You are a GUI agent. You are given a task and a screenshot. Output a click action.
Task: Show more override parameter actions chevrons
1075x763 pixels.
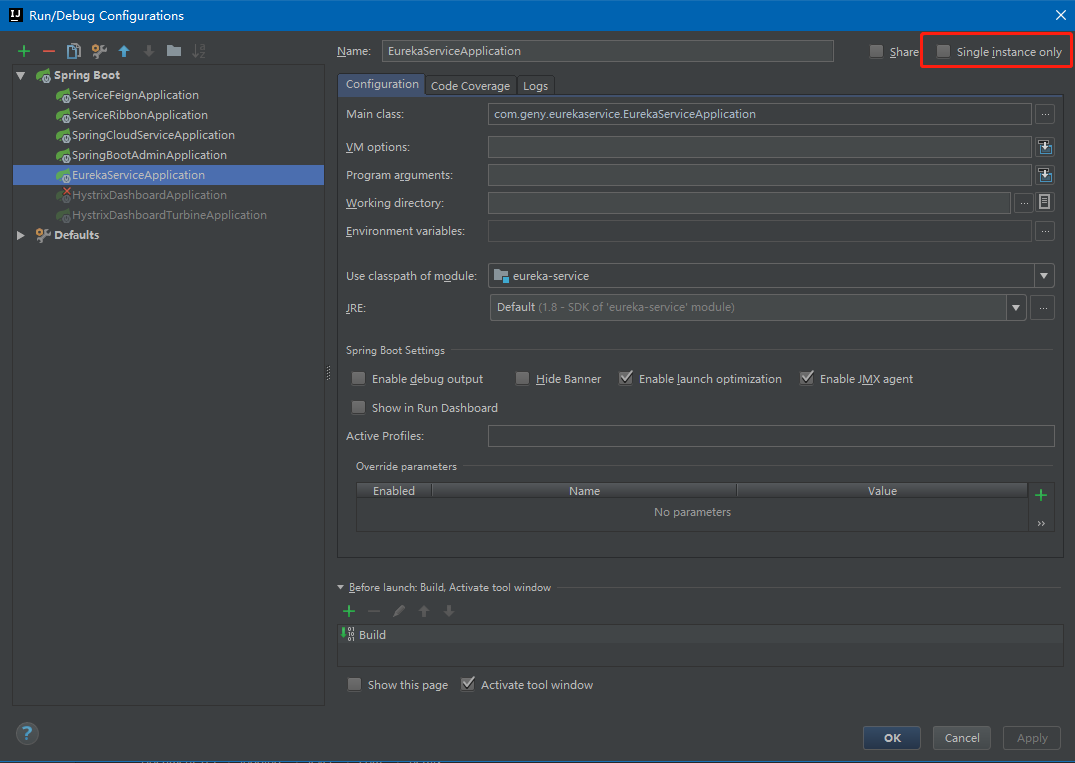[1041, 523]
